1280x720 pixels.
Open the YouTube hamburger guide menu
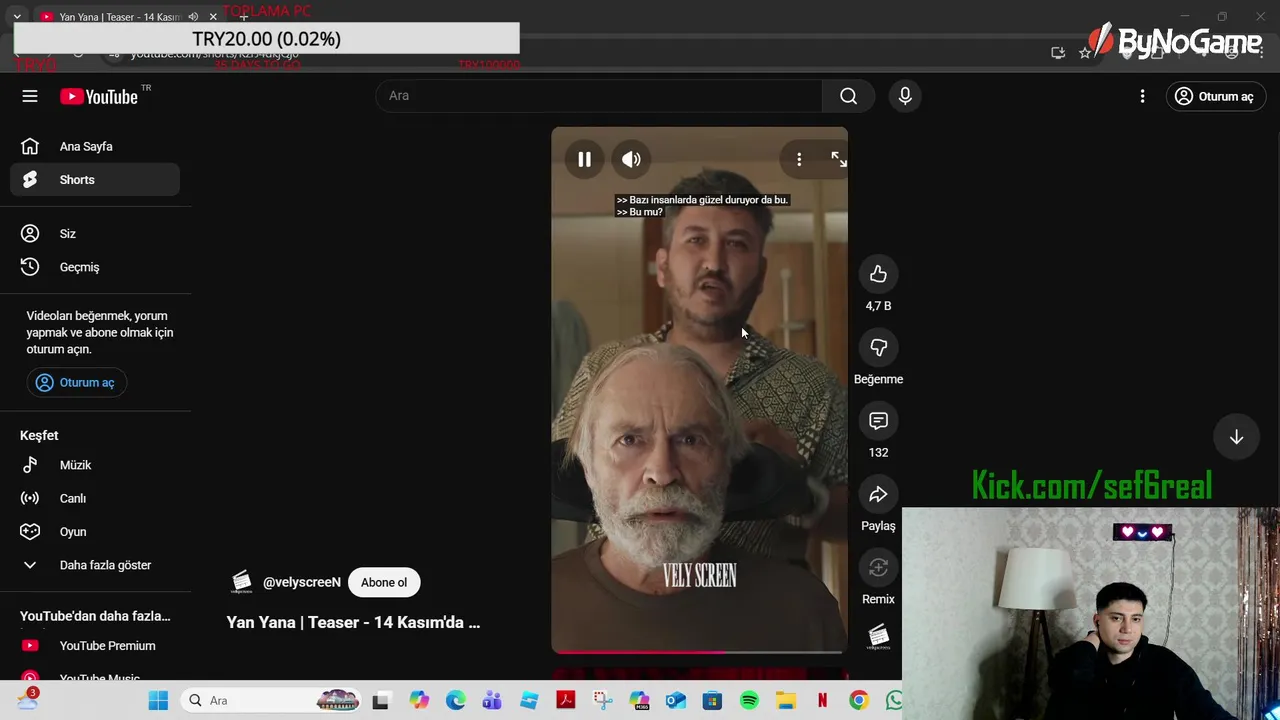coord(30,96)
